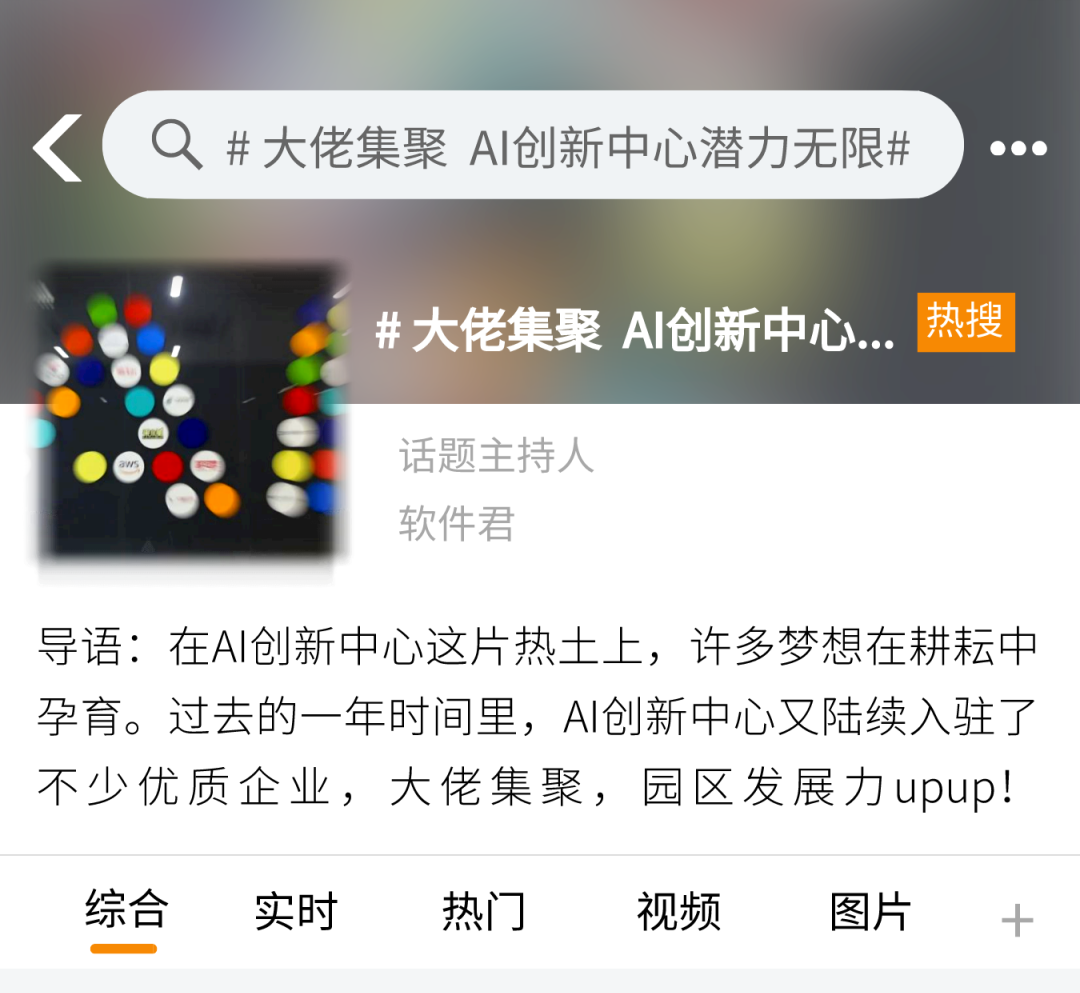The height and width of the screenshot is (993, 1080).
Task: Tap the last intro line ending with upup!
Action: tap(526, 787)
